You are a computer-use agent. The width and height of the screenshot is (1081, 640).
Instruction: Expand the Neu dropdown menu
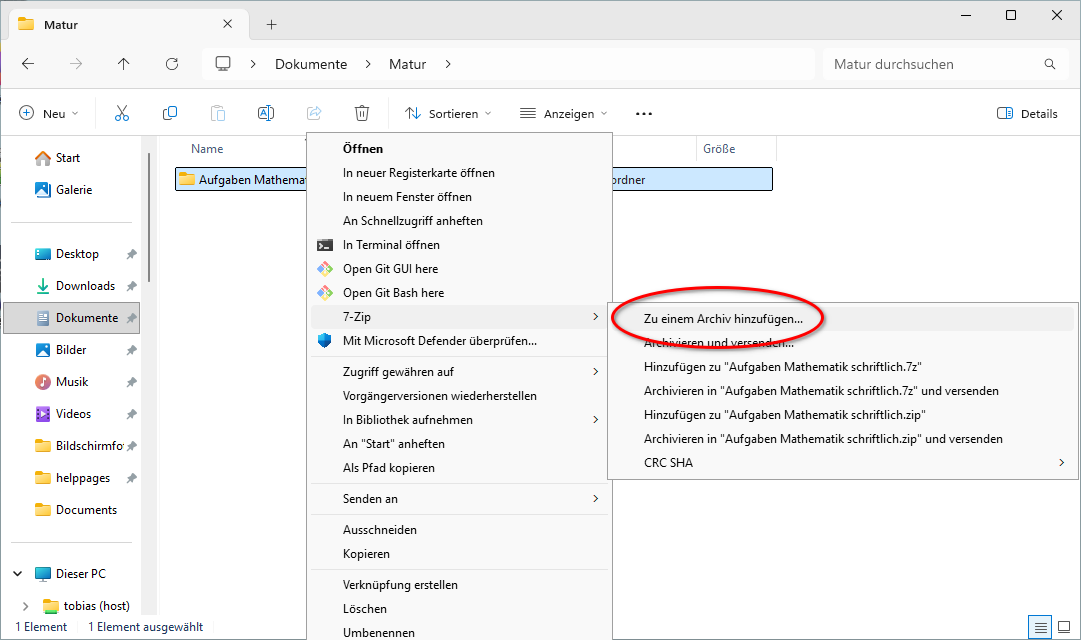click(49, 114)
